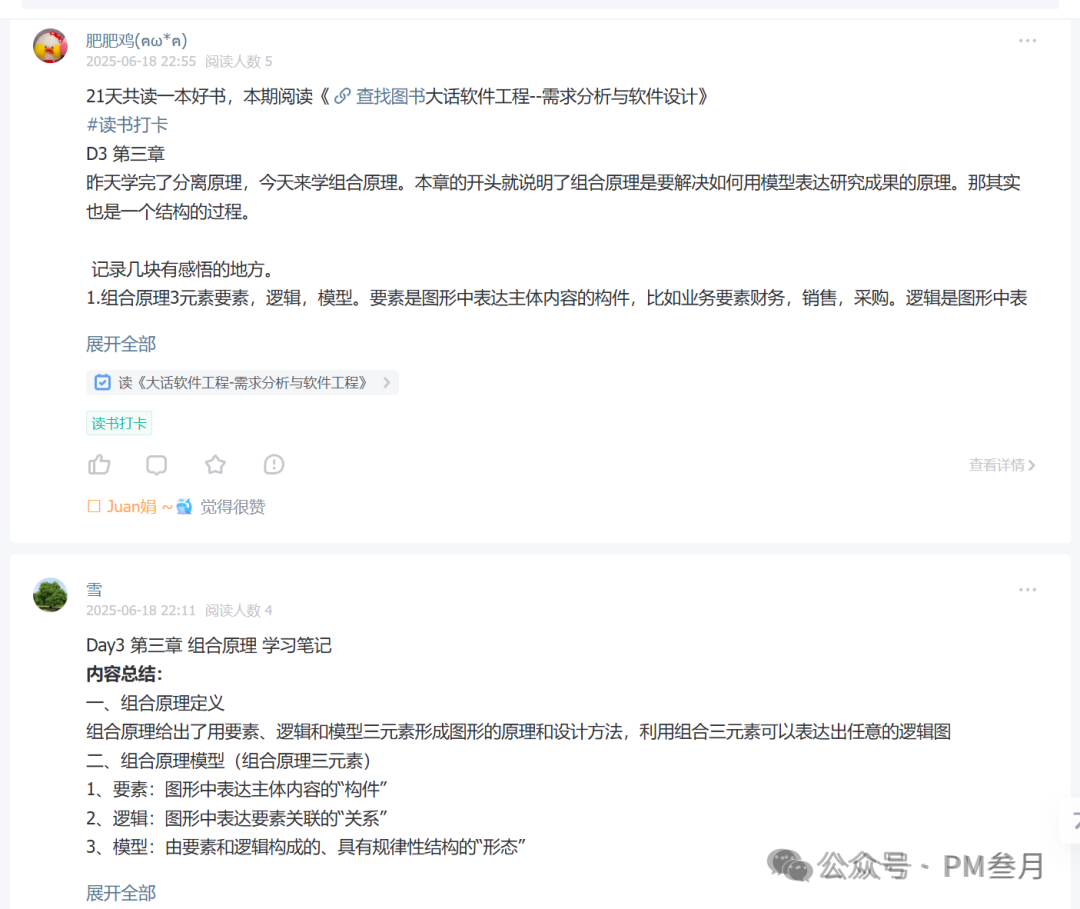Toggle like shown by Juan娟 觉得很赞
The width and height of the screenshot is (1080, 909).
click(x=232, y=506)
